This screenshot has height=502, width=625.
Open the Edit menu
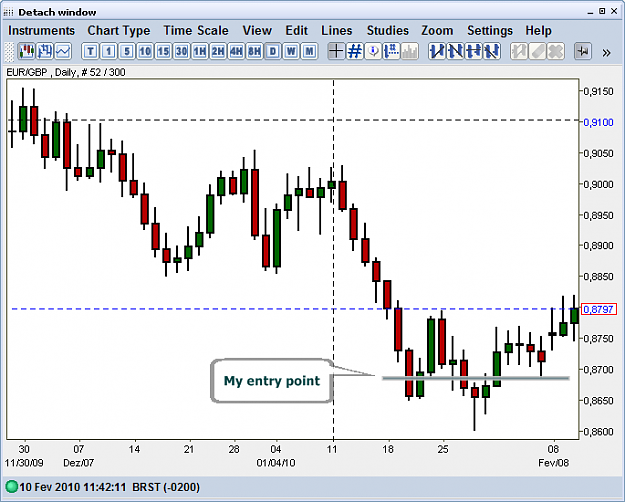point(297,31)
